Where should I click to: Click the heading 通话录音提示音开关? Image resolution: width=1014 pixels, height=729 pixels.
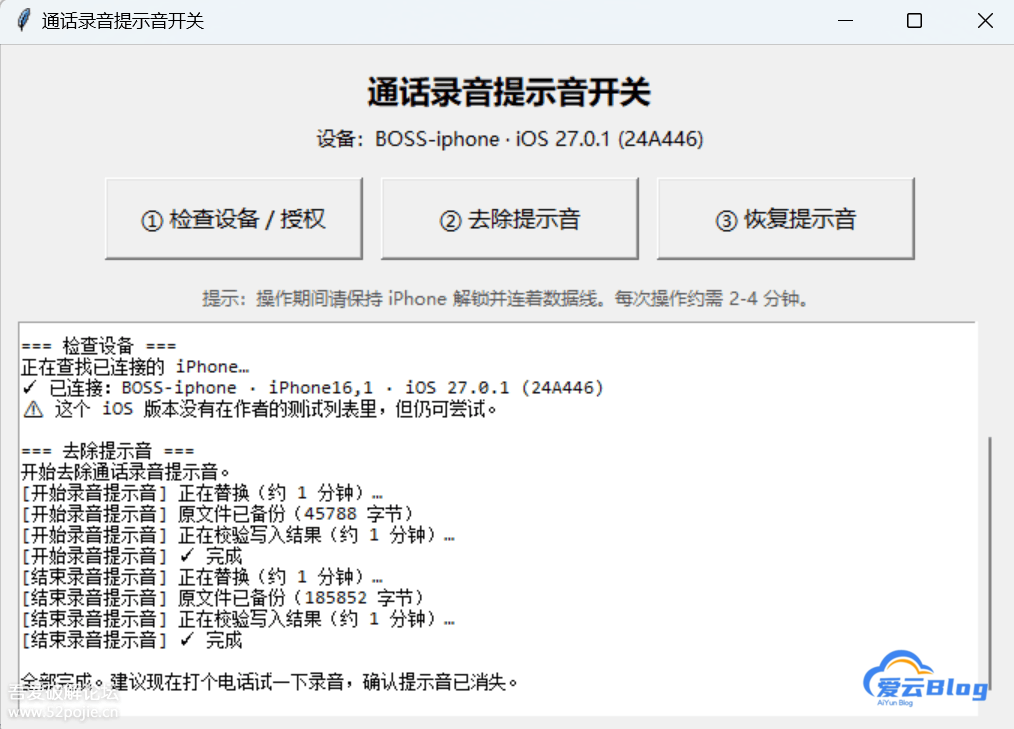tap(509, 91)
